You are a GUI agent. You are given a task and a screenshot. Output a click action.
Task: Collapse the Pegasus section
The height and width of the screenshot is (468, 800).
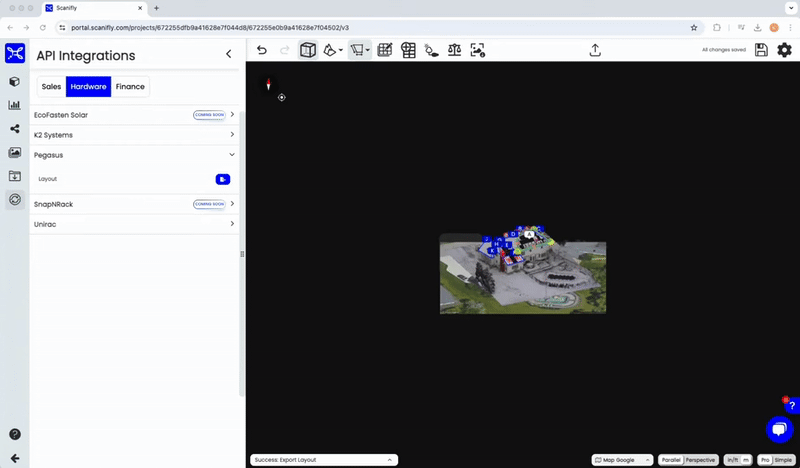tap(134, 155)
